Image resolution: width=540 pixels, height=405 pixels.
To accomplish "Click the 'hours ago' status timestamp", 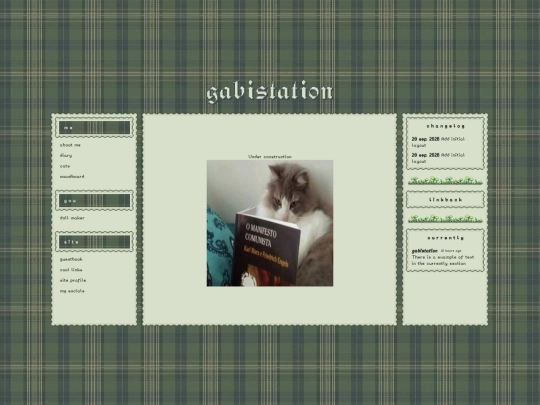I will click(451, 251).
